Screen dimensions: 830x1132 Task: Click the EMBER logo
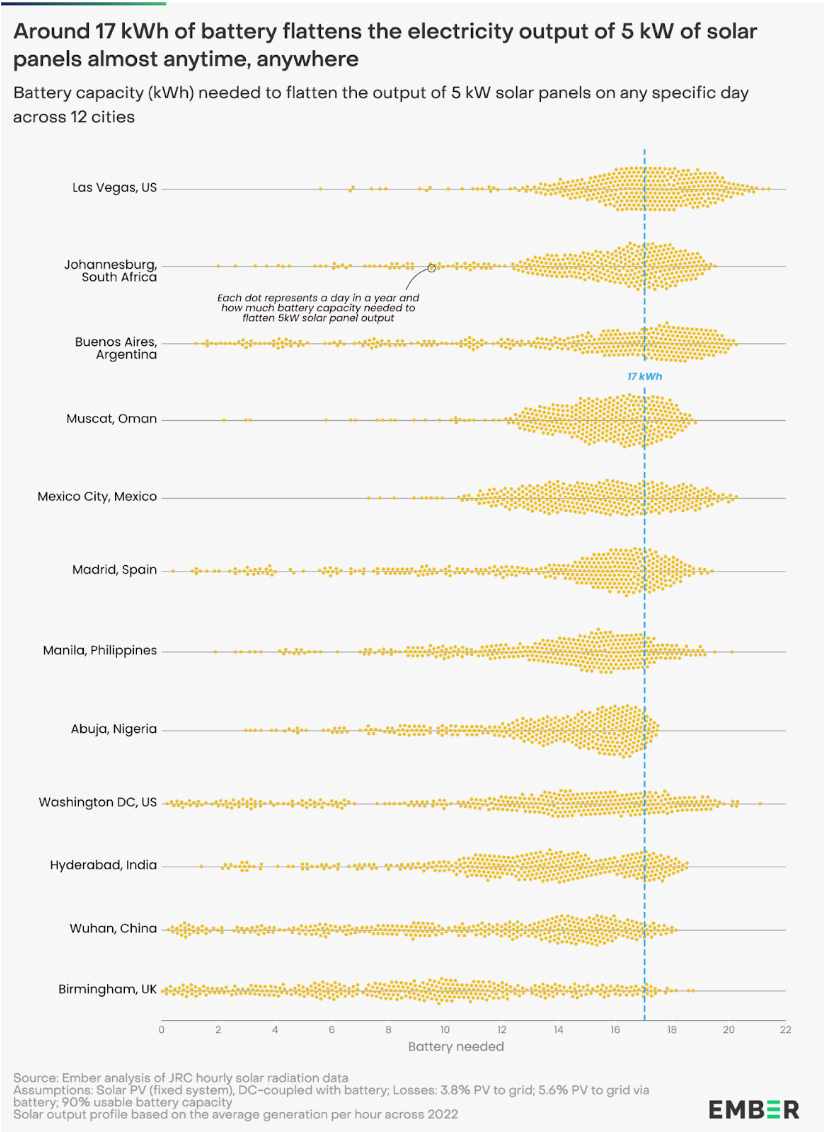(x=753, y=1109)
